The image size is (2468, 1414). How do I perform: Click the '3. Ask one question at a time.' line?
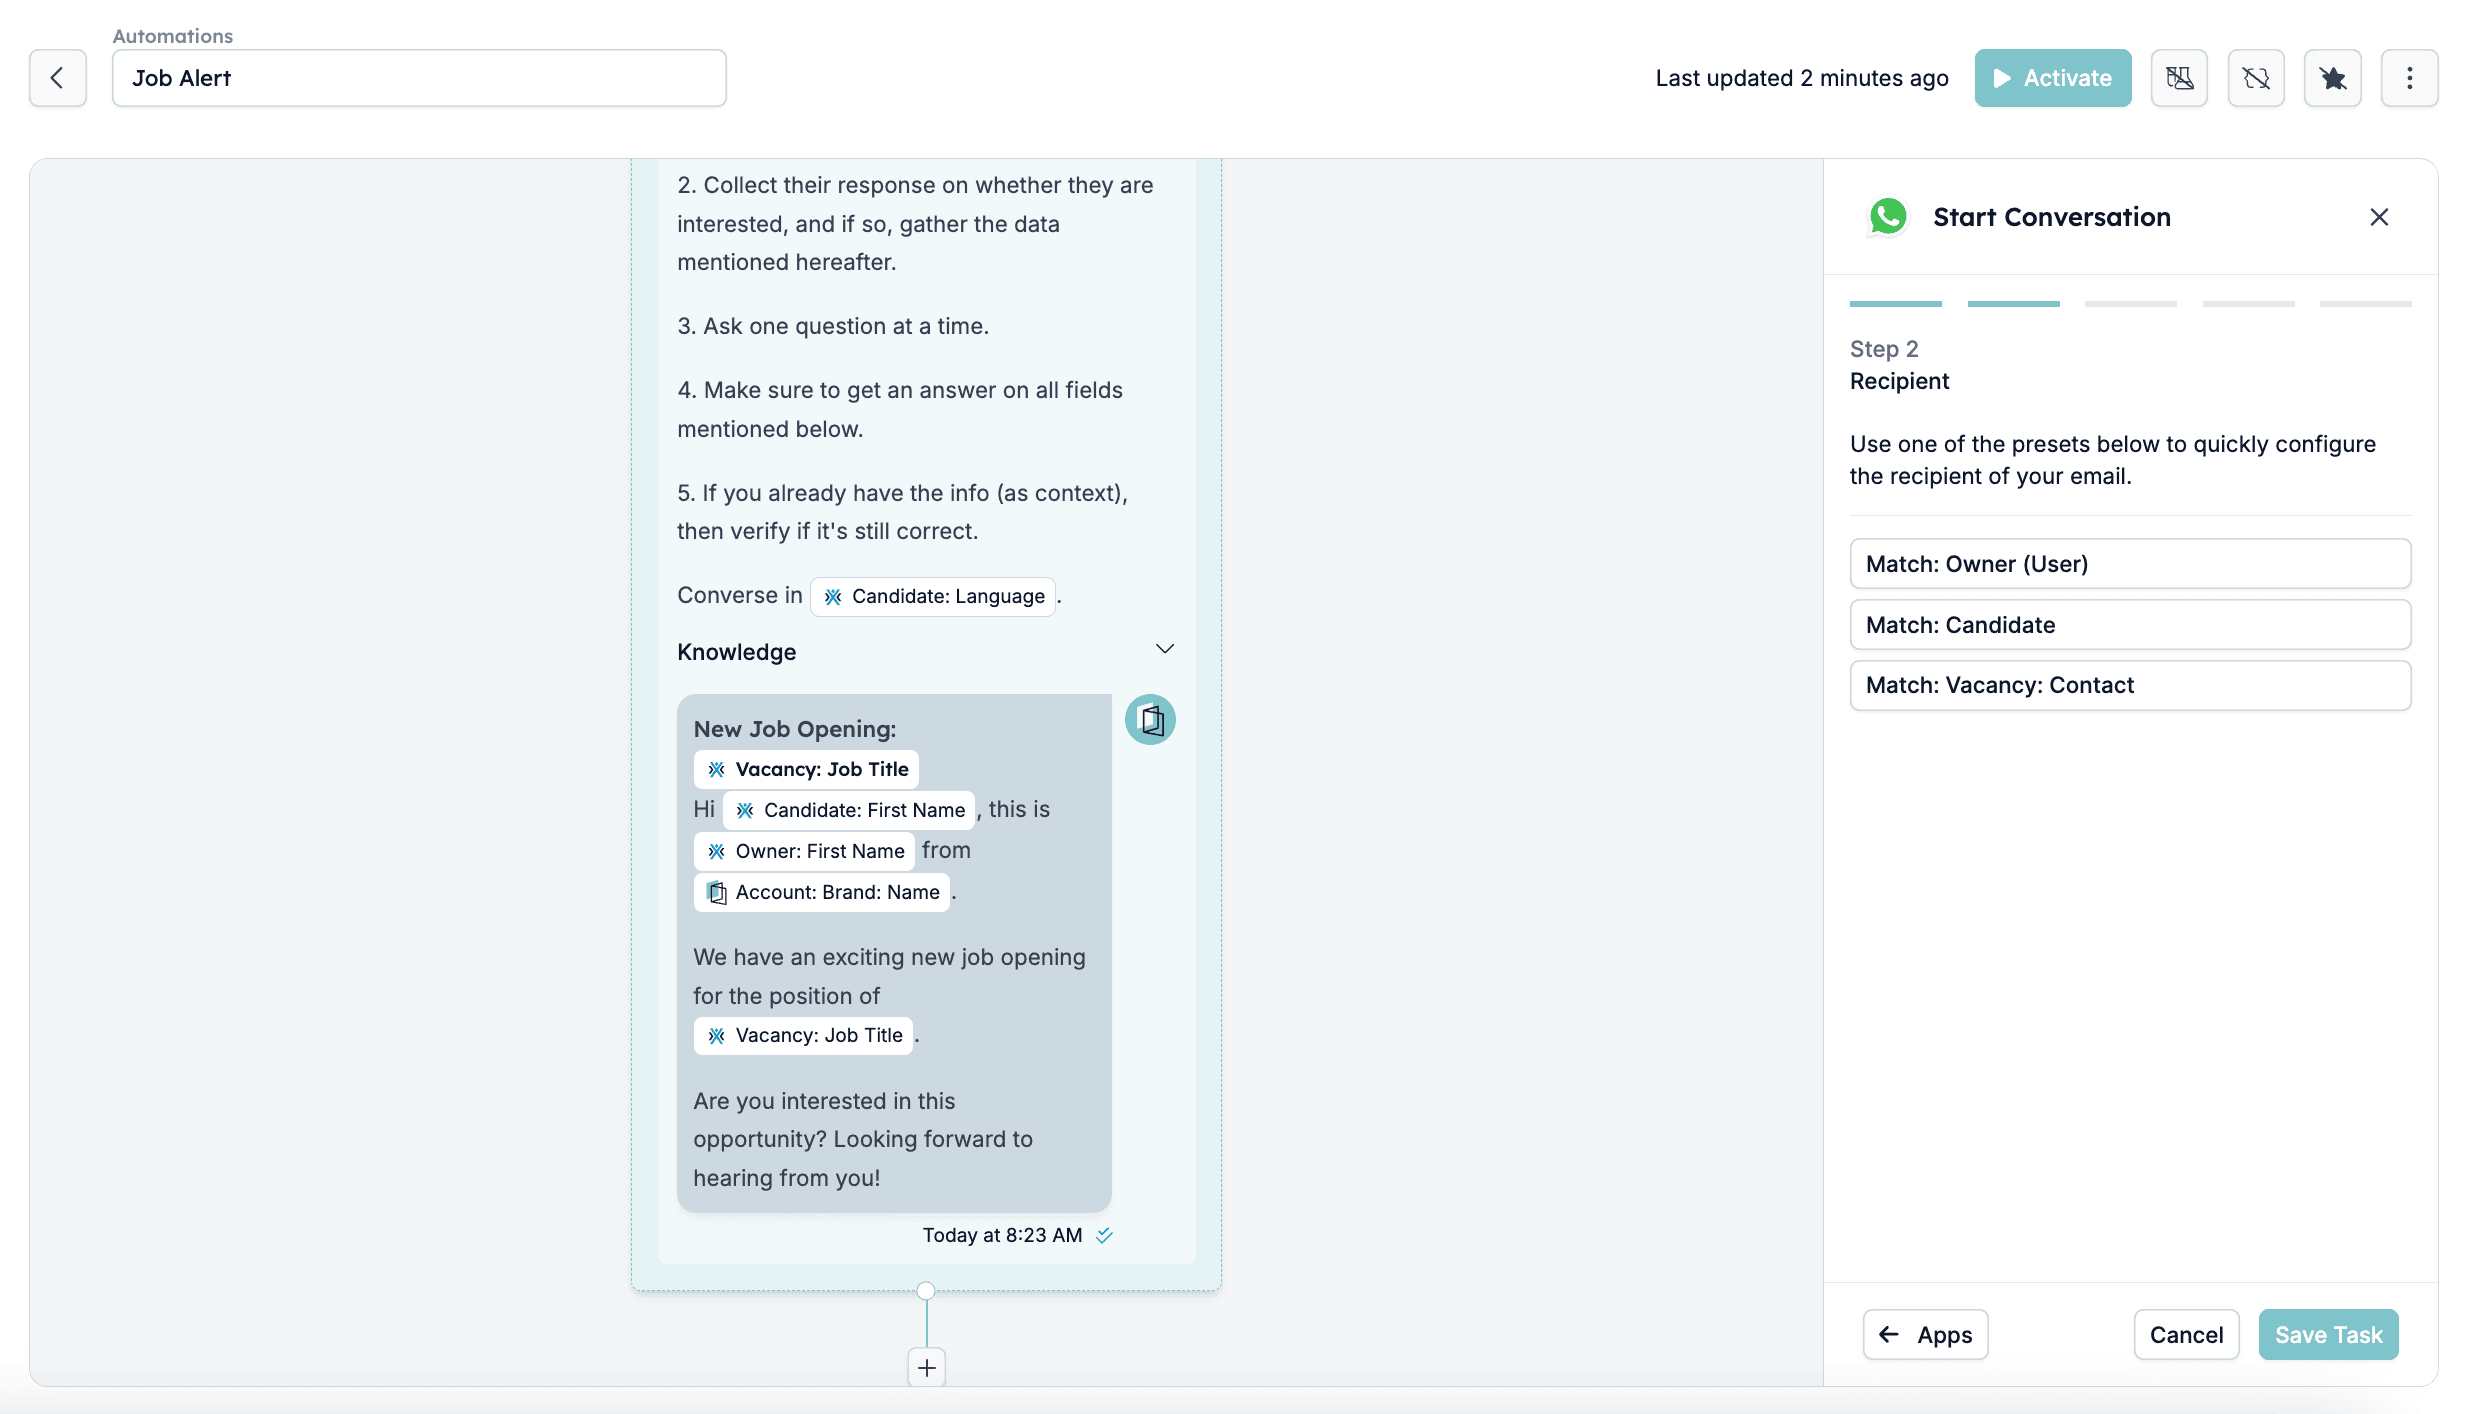pos(833,326)
